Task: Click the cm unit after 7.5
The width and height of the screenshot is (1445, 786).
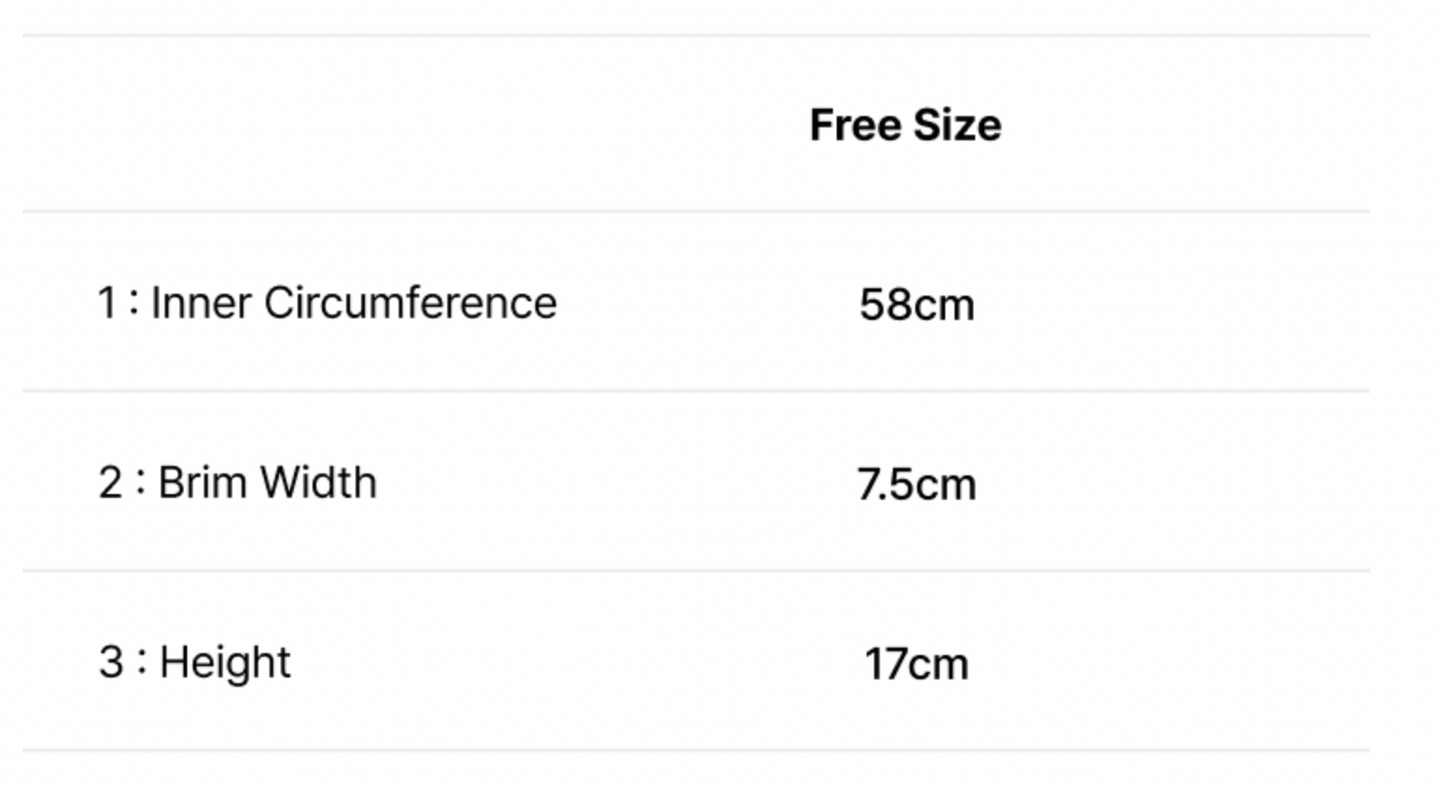Action: (x=946, y=486)
